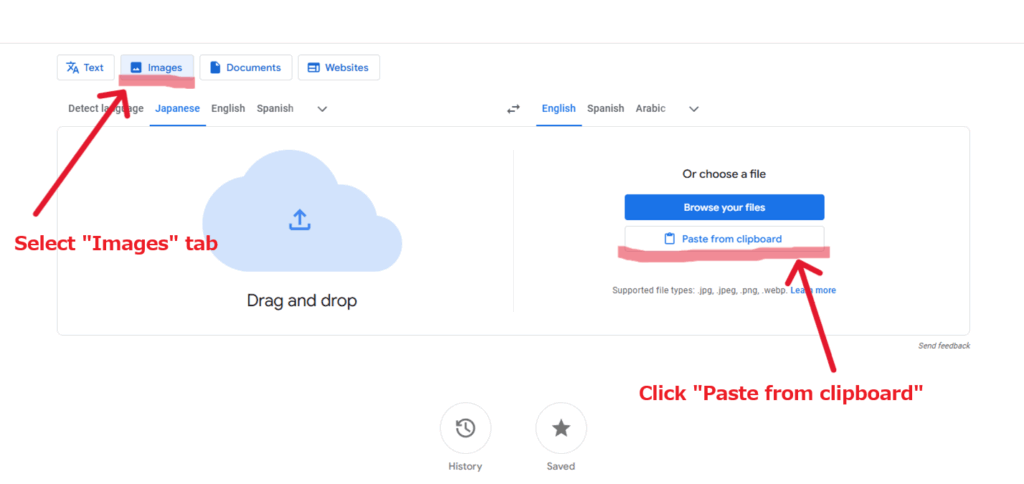
Task: Select Spanish as source language
Action: tap(275, 108)
